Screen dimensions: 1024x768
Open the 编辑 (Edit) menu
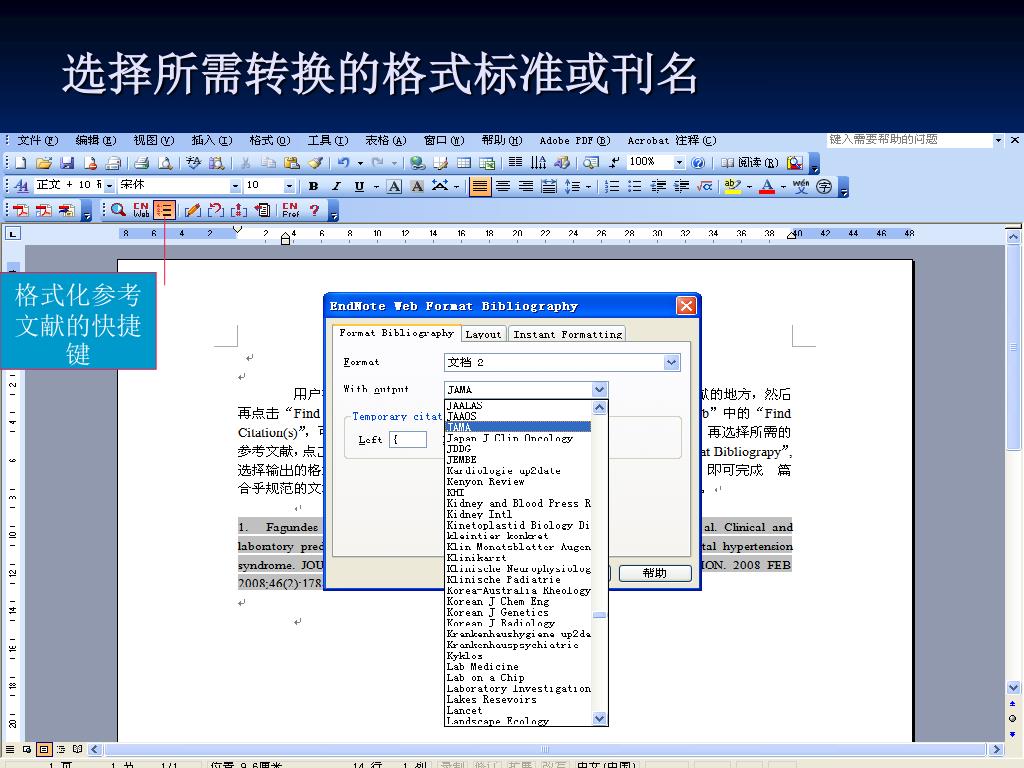(x=95, y=140)
